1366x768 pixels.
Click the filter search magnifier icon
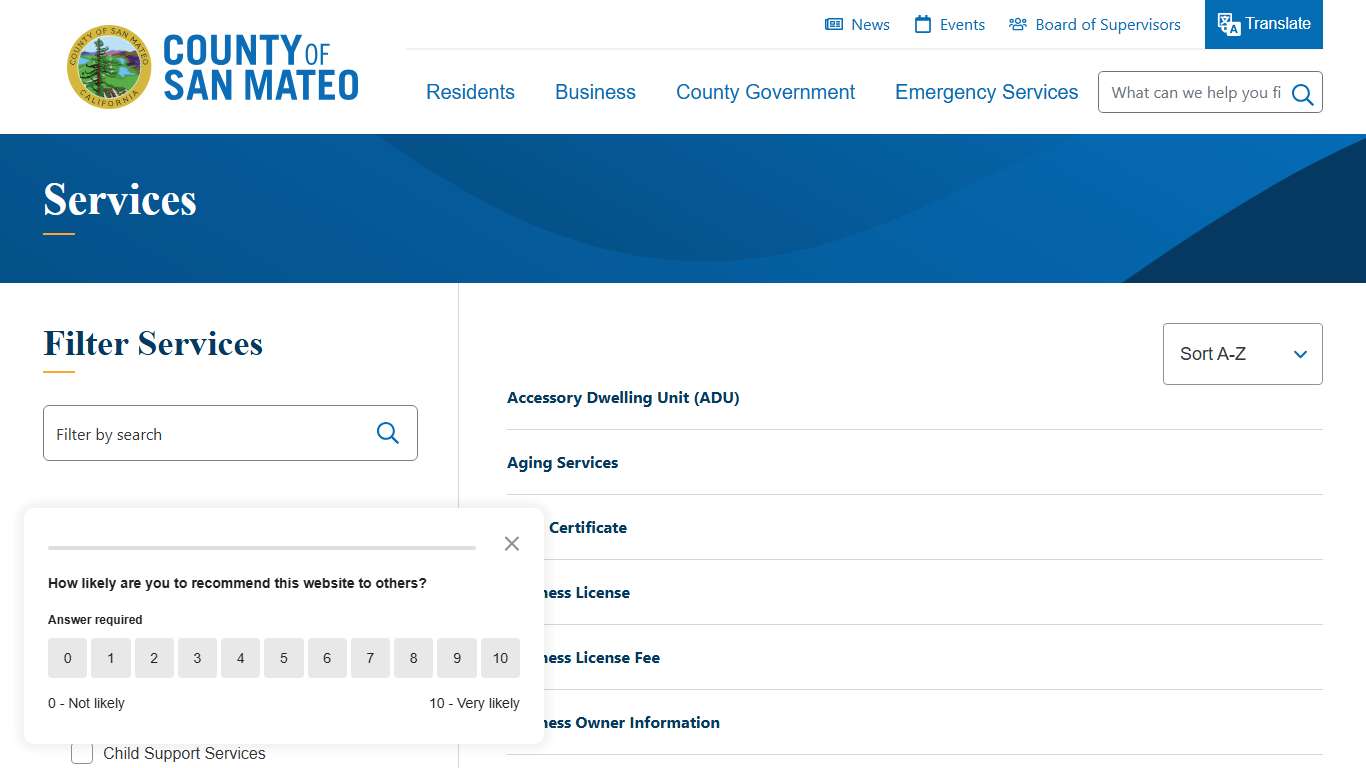(388, 433)
